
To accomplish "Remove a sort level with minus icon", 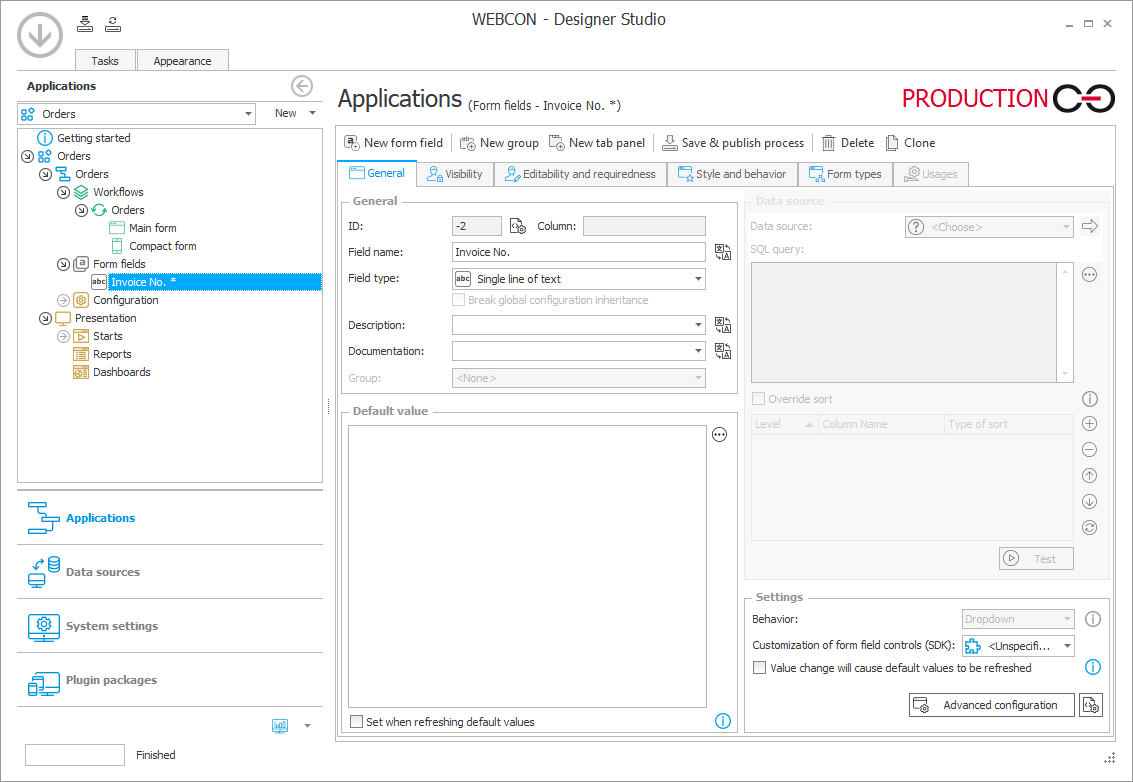I will tap(1090, 450).
